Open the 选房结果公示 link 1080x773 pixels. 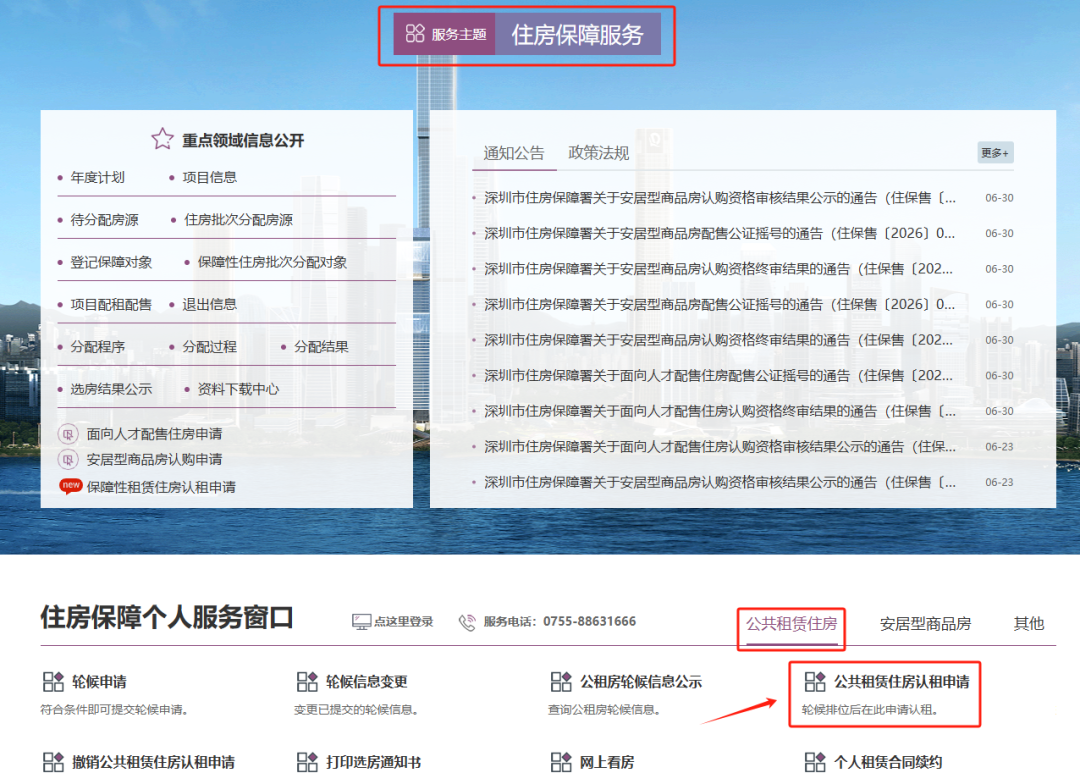click(x=111, y=389)
